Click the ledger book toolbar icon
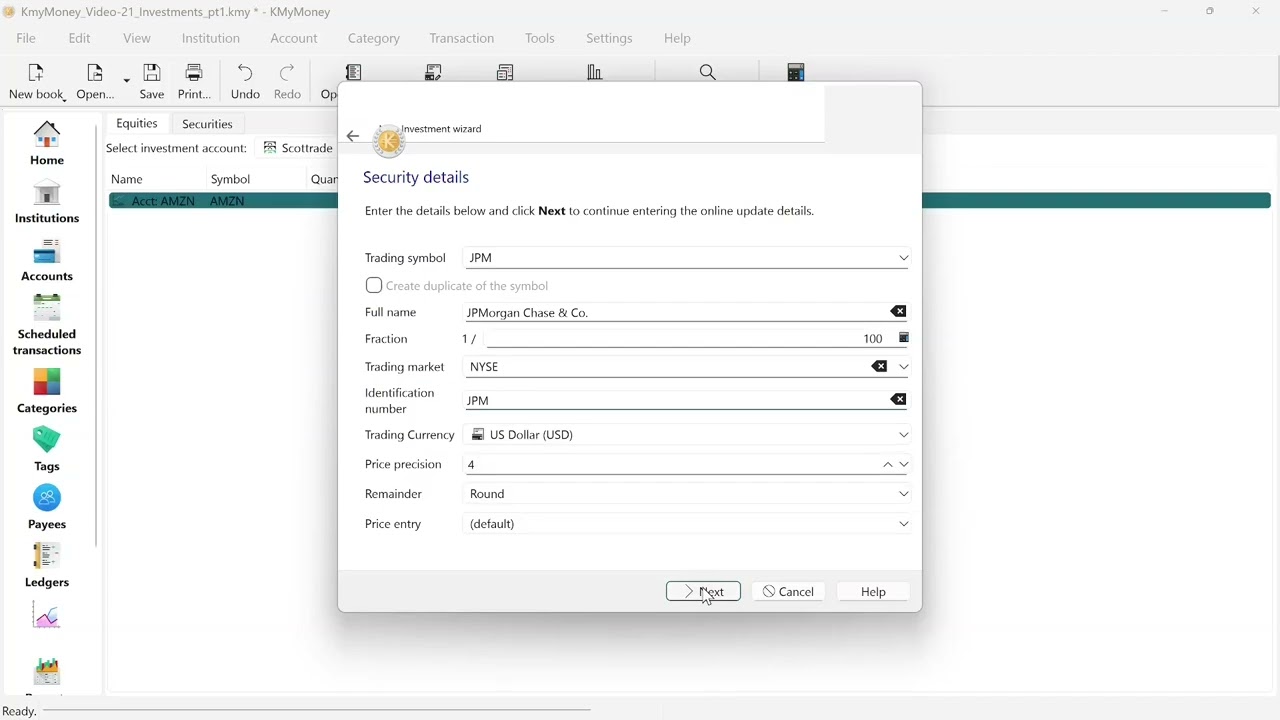Image resolution: width=1280 pixels, height=720 pixels. [x=354, y=72]
